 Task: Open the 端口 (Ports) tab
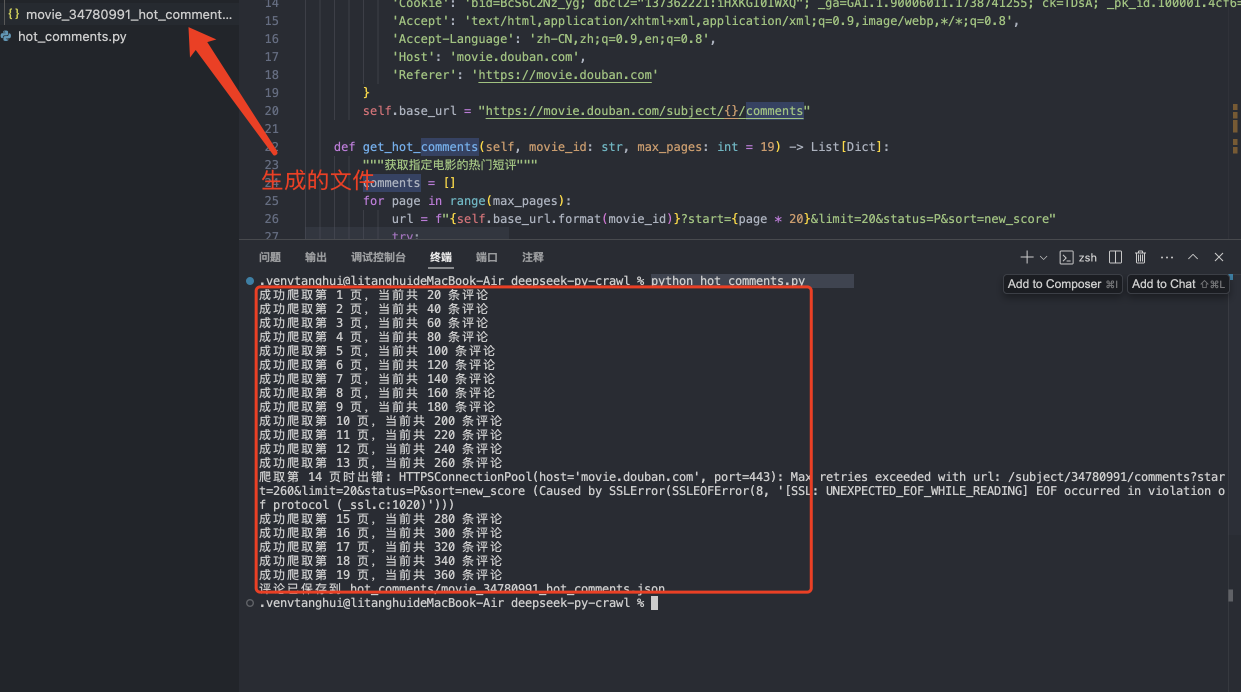click(x=487, y=257)
